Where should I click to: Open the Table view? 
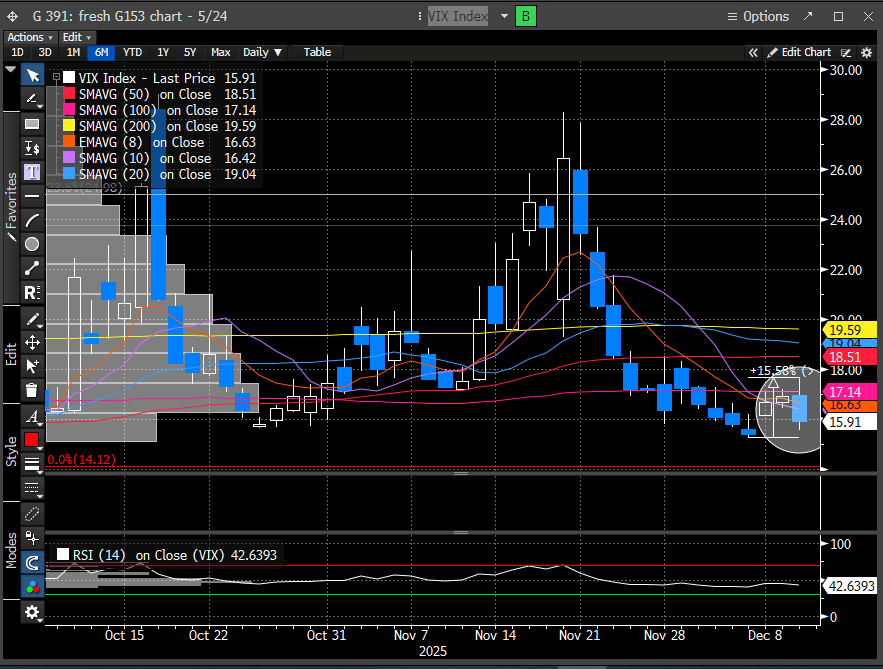317,52
